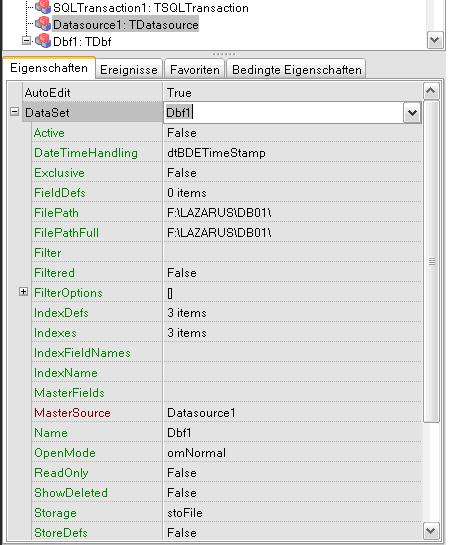Click the property grid scroll down arrow

click(431, 531)
